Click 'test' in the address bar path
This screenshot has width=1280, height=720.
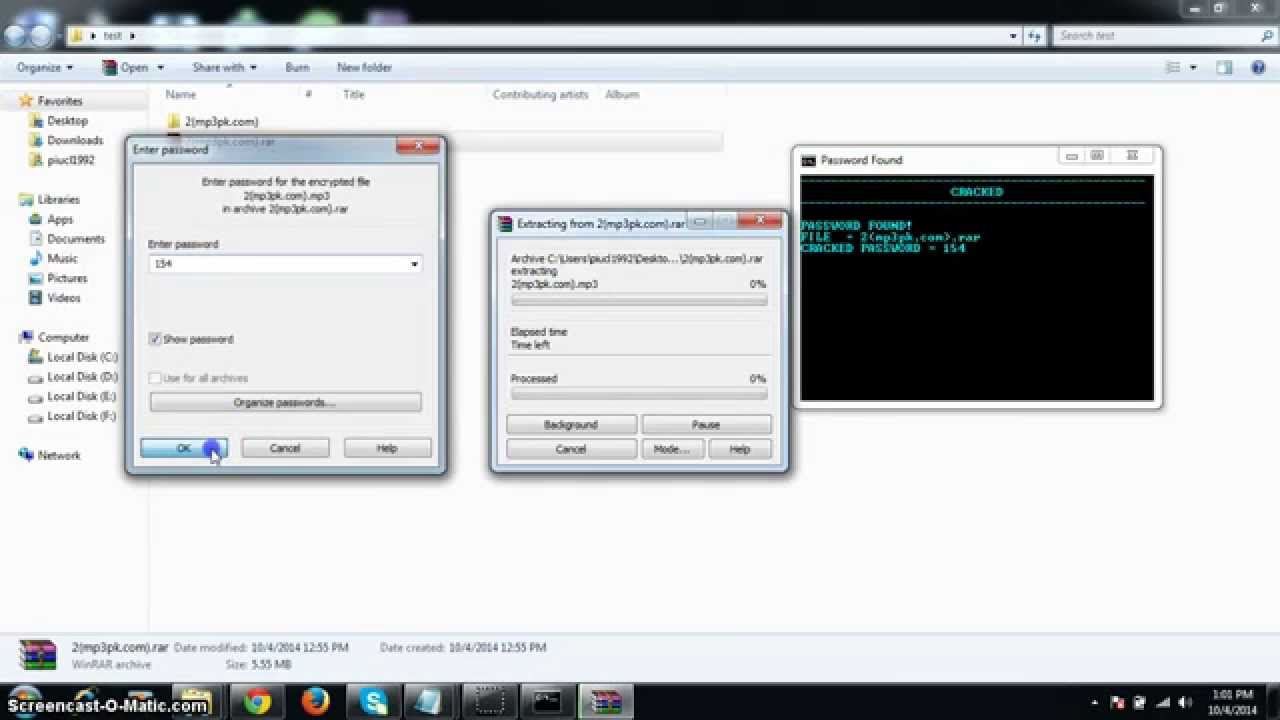tap(113, 36)
